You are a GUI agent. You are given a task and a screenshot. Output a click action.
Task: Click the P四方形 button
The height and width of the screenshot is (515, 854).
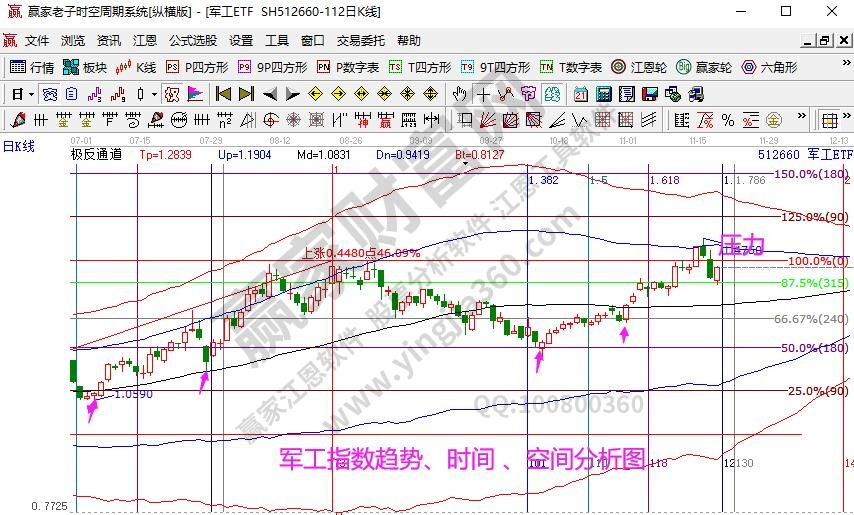click(196, 68)
